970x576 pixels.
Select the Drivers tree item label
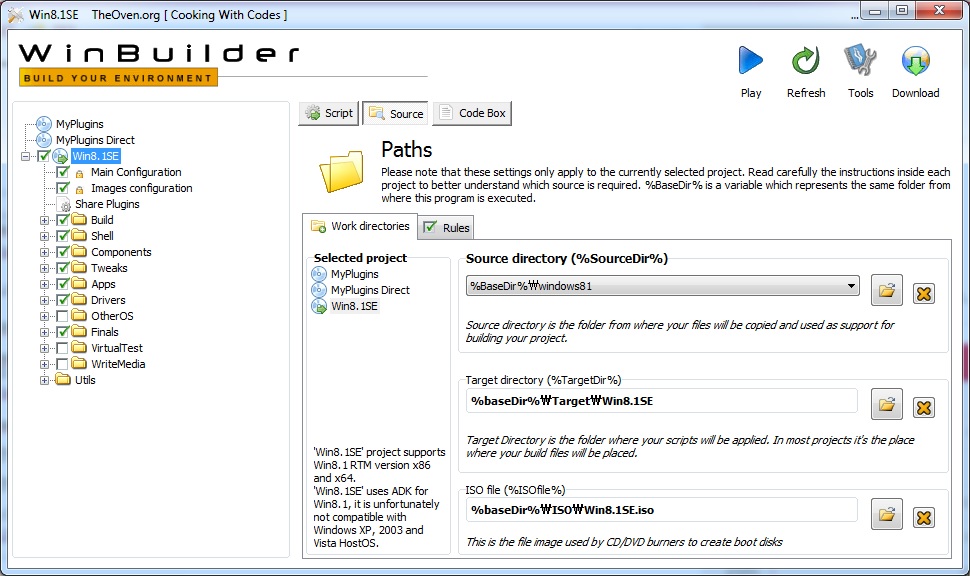coord(108,299)
